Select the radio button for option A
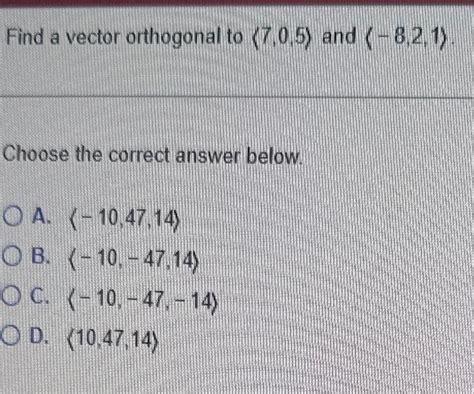This screenshot has width=474, height=394. coord(13,216)
